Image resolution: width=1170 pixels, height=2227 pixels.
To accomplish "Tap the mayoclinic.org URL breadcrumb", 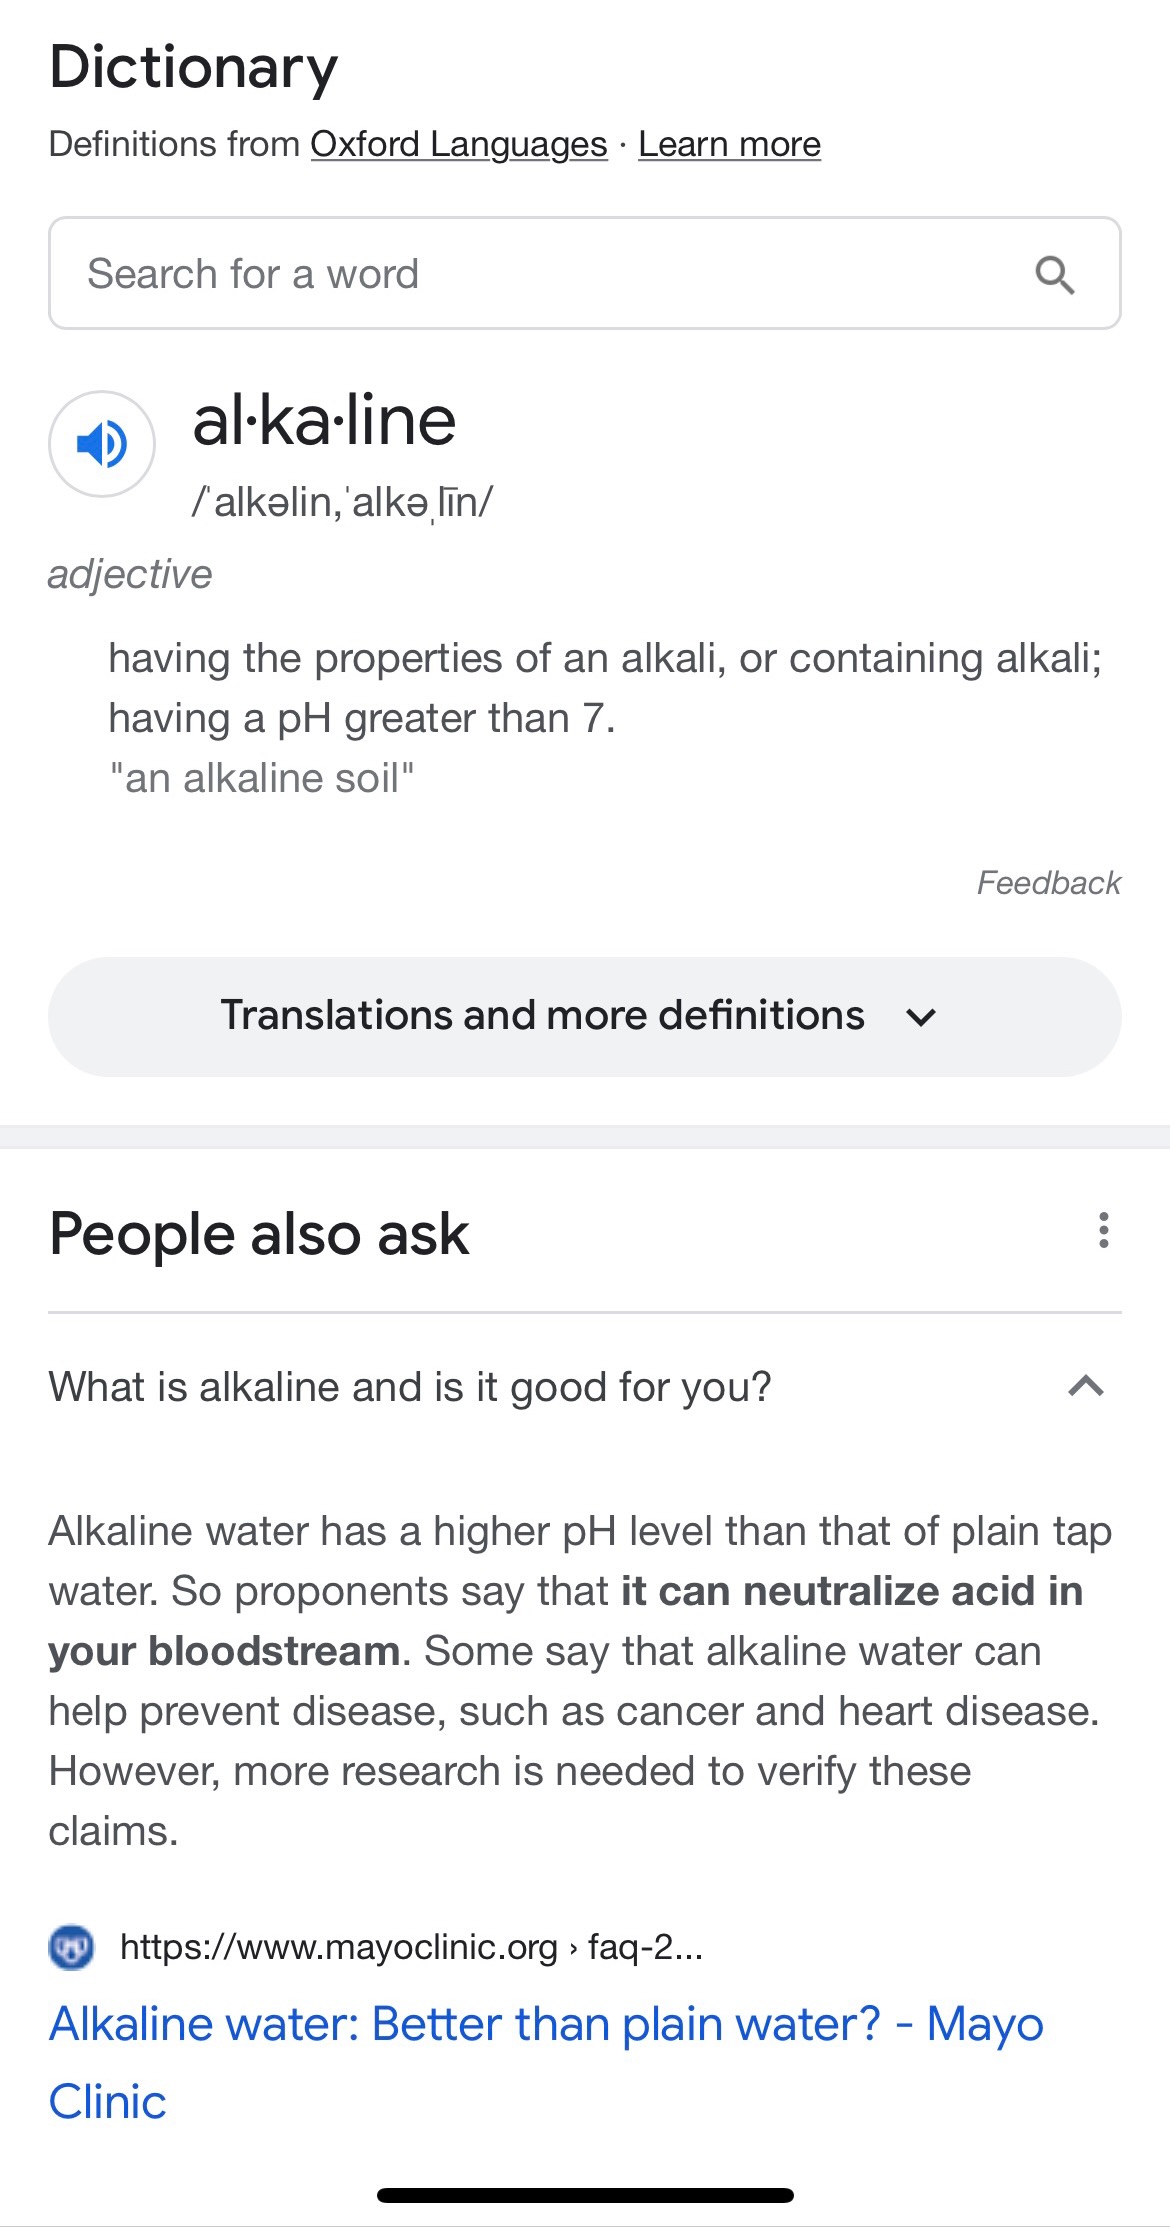I will [411, 1947].
